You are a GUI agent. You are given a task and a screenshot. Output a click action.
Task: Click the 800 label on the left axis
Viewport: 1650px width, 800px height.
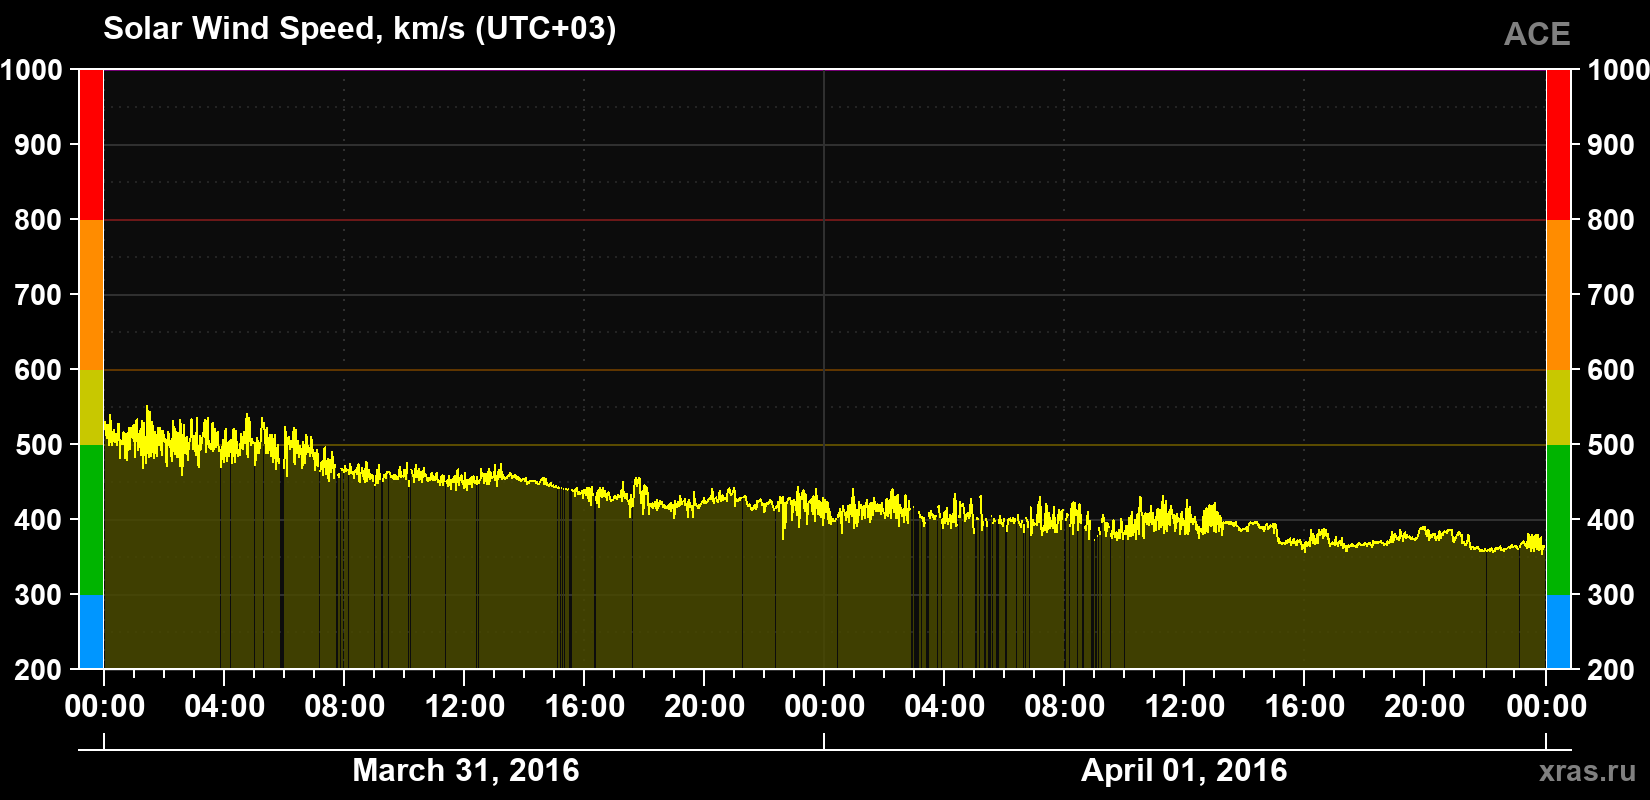[x=38, y=220]
